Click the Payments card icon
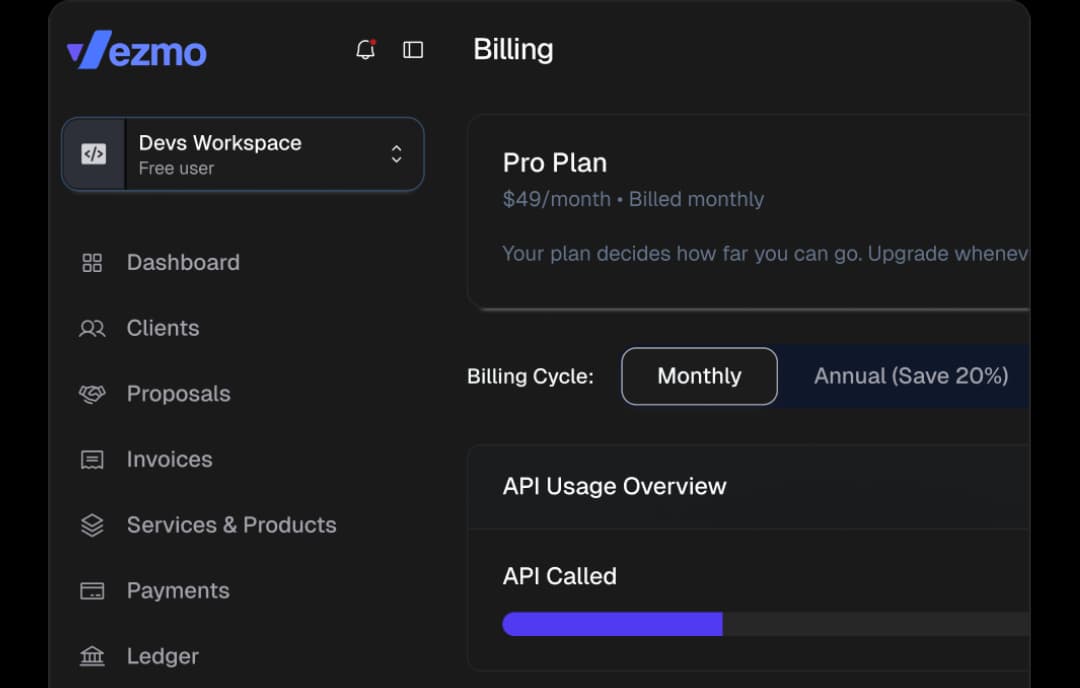The width and height of the screenshot is (1080, 688). pyautogui.click(x=92, y=590)
